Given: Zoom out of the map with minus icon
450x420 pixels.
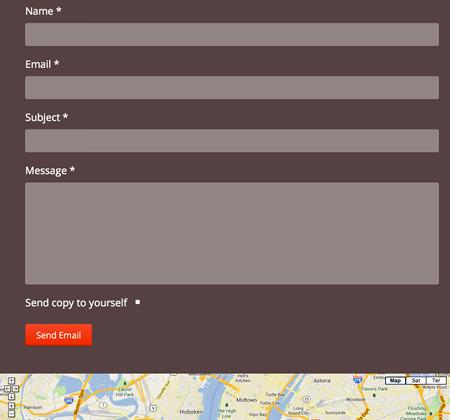Looking at the screenshot, I should [12, 414].
